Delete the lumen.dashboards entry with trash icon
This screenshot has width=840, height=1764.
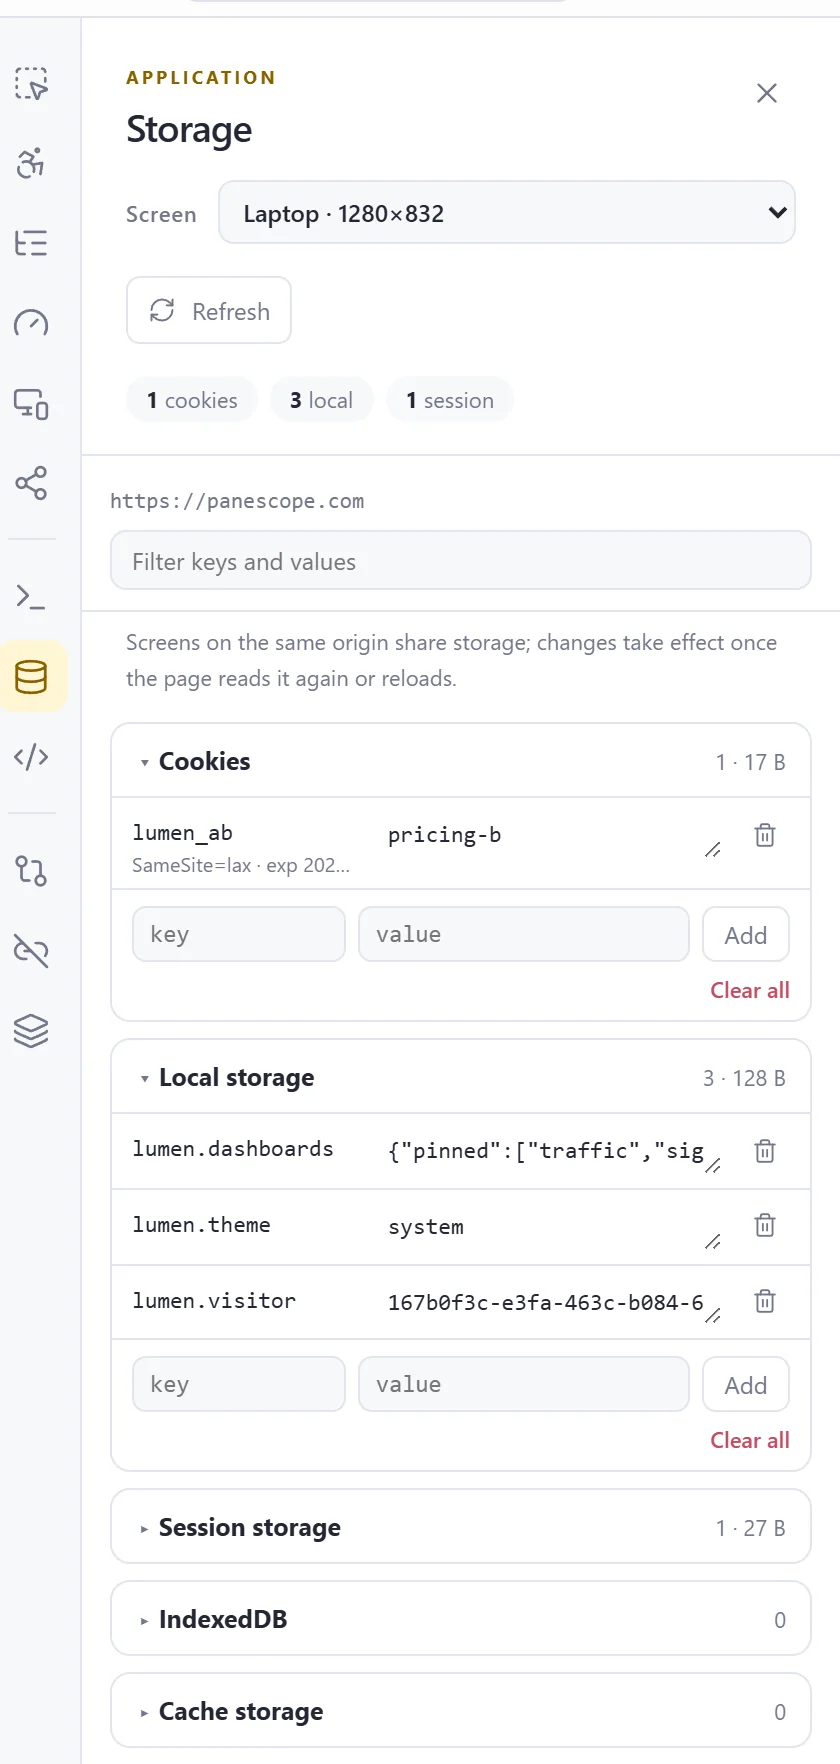[765, 1151]
